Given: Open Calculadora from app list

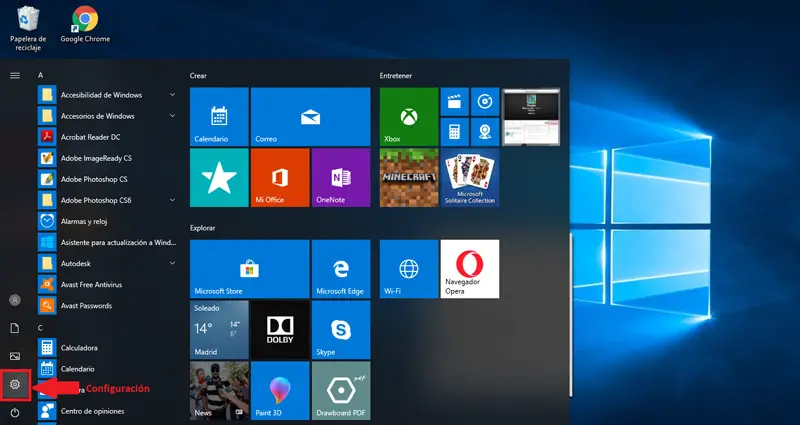Looking at the screenshot, I should point(108,348).
